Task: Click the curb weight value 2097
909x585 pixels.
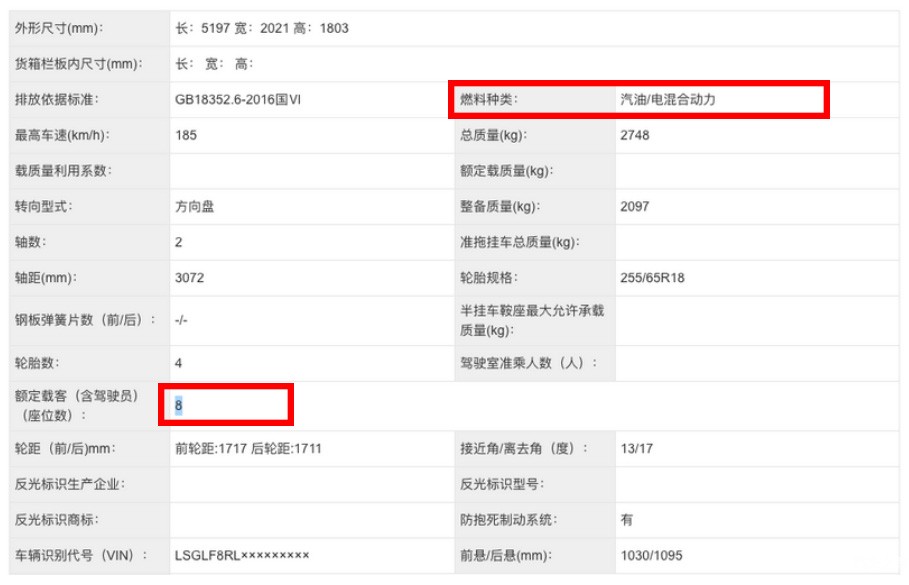Action: 635,207
